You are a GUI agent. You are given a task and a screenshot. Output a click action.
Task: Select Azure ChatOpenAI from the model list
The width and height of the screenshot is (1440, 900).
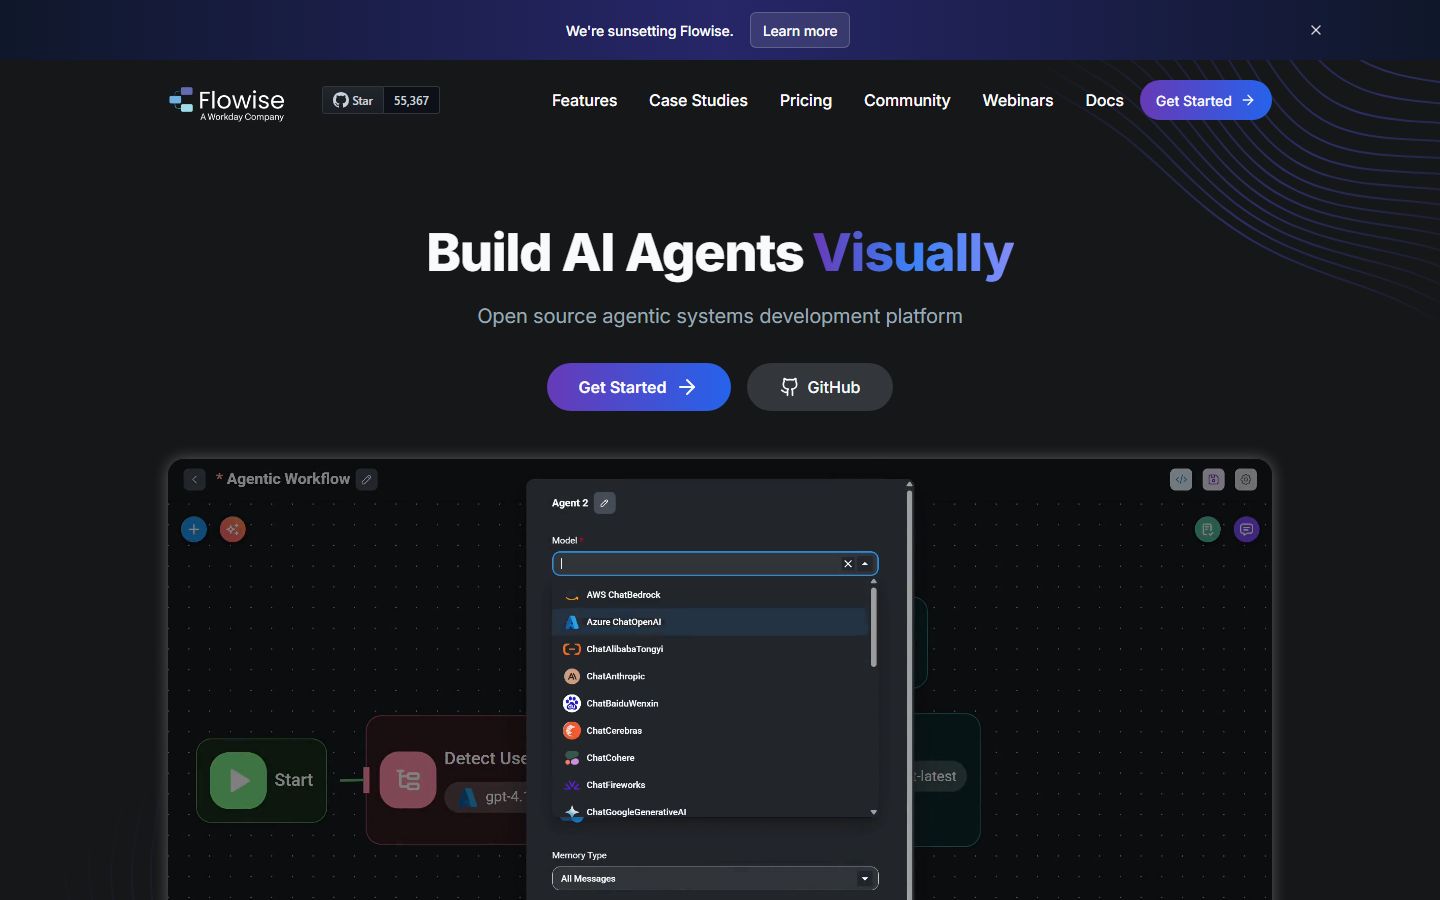click(x=710, y=622)
